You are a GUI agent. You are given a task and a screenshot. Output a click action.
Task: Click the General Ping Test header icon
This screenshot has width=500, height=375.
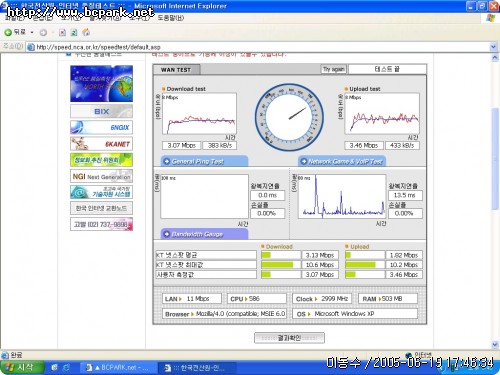[x=166, y=161]
